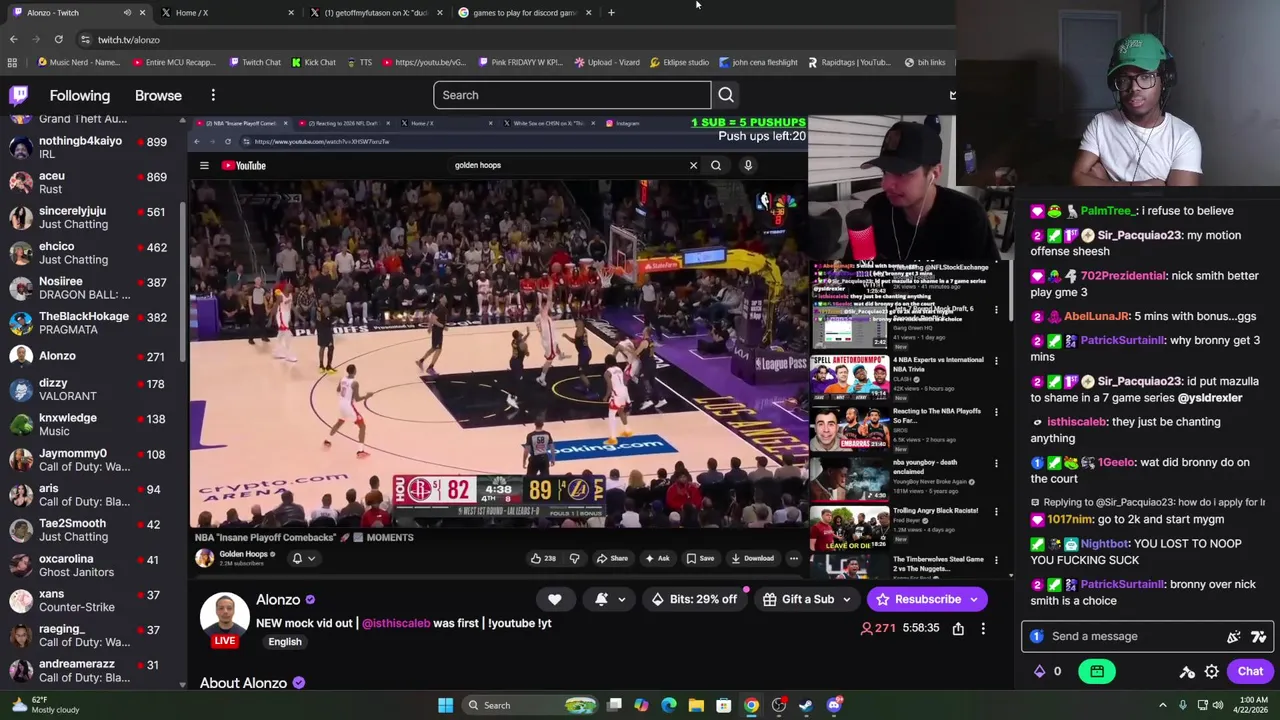
Task: Open chat identity badge in message box
Action: 1037,636
